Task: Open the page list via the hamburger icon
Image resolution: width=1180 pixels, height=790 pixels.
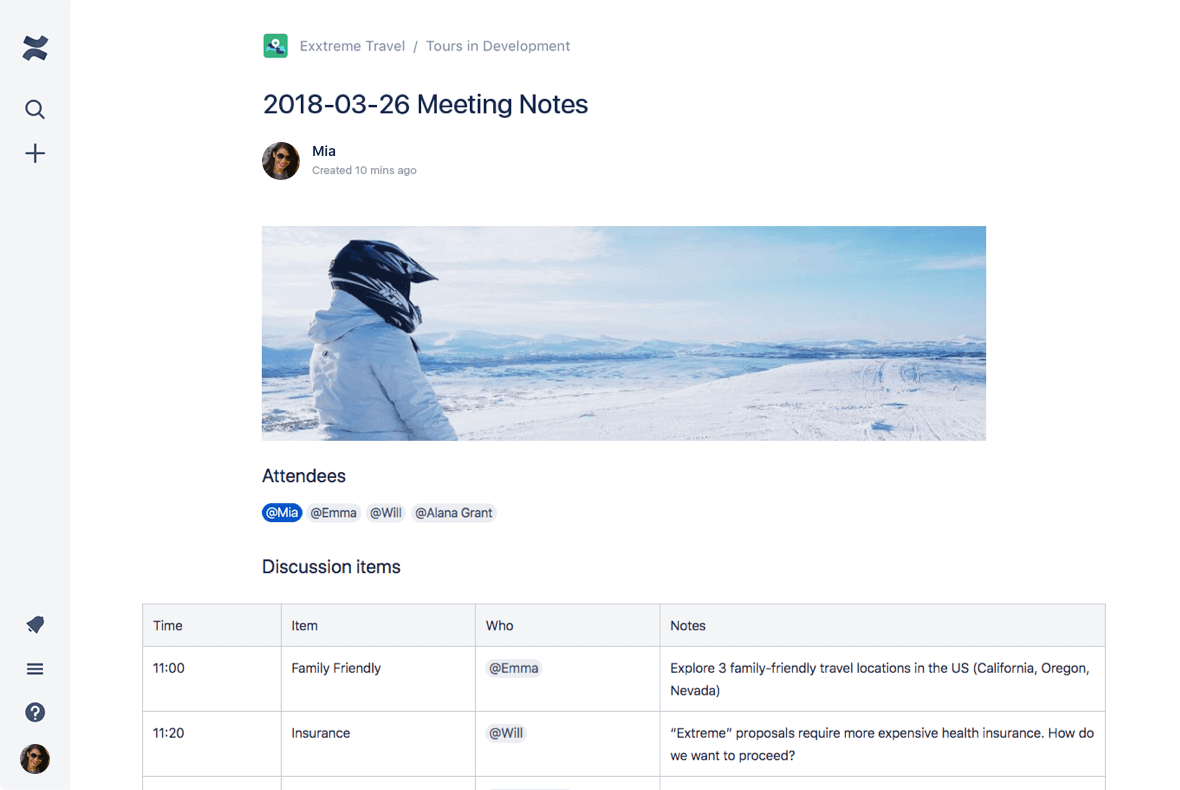Action: point(35,668)
